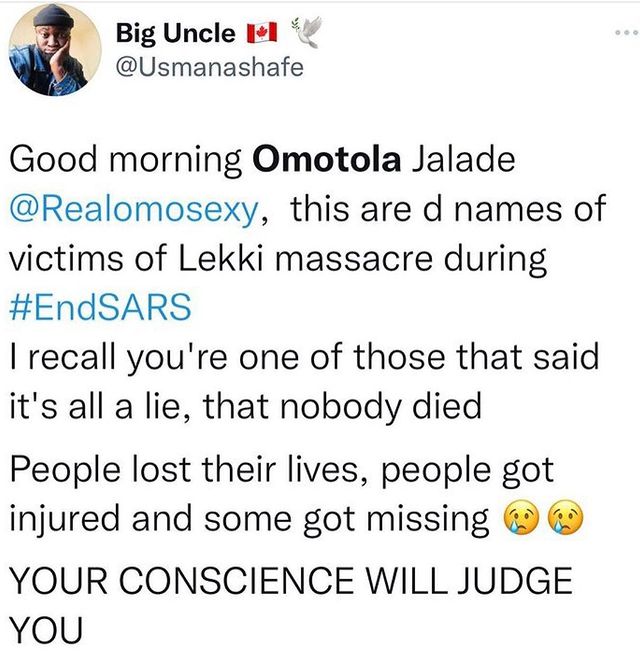This screenshot has height=672, width=640.
Task: Open the Big Uncle display name
Action: point(176,33)
